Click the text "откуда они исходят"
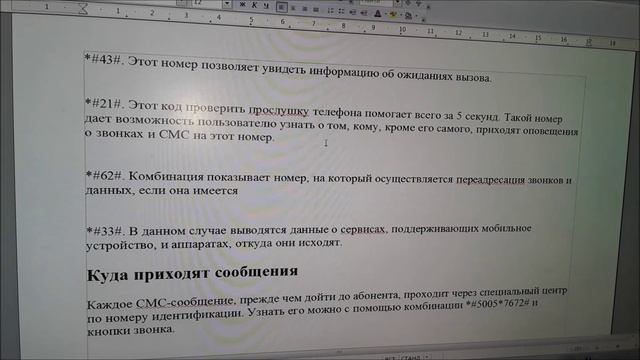The image size is (640, 360). 288,243
